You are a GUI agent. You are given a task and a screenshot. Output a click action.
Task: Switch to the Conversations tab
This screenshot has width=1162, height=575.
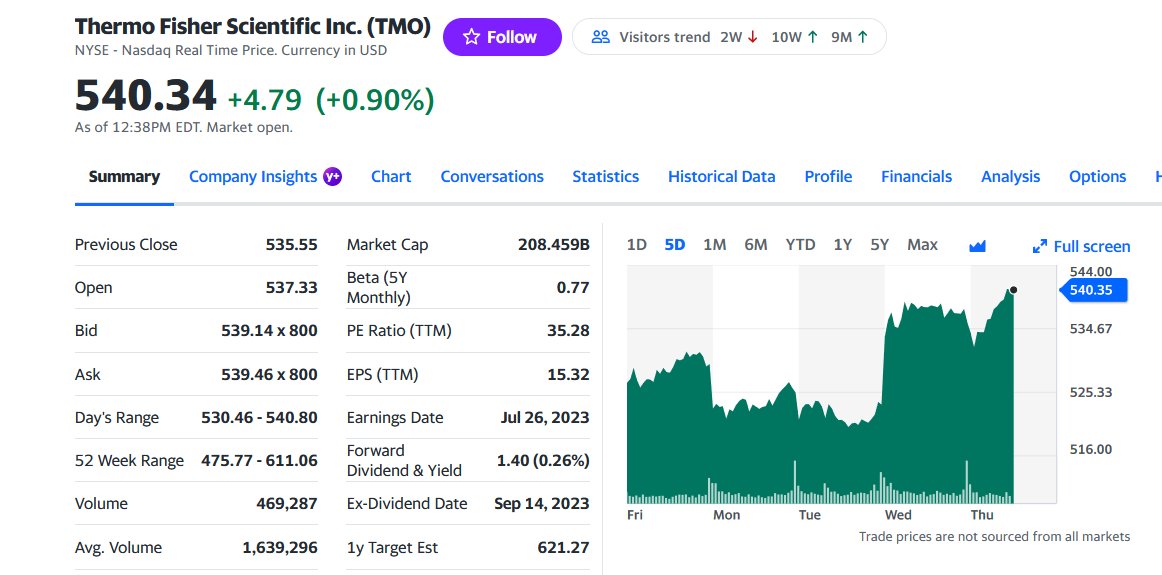[492, 176]
